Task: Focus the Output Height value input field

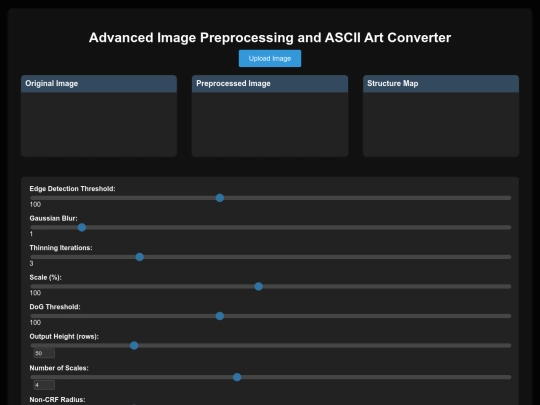Action: pyautogui.click(x=44, y=353)
